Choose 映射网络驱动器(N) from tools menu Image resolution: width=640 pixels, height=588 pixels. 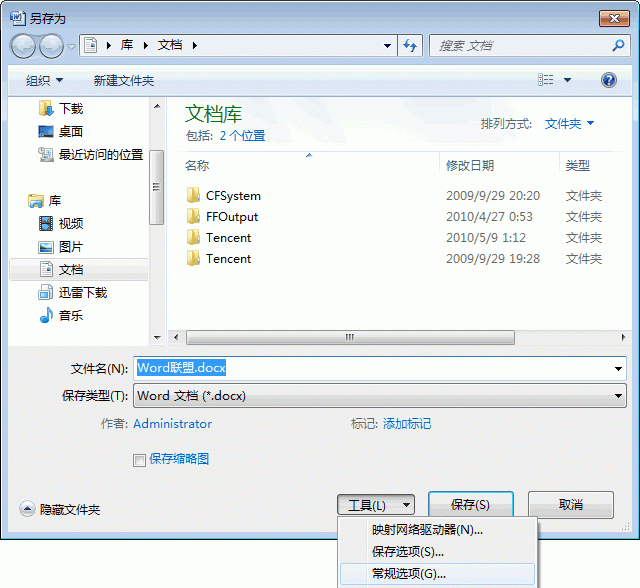click(x=427, y=530)
